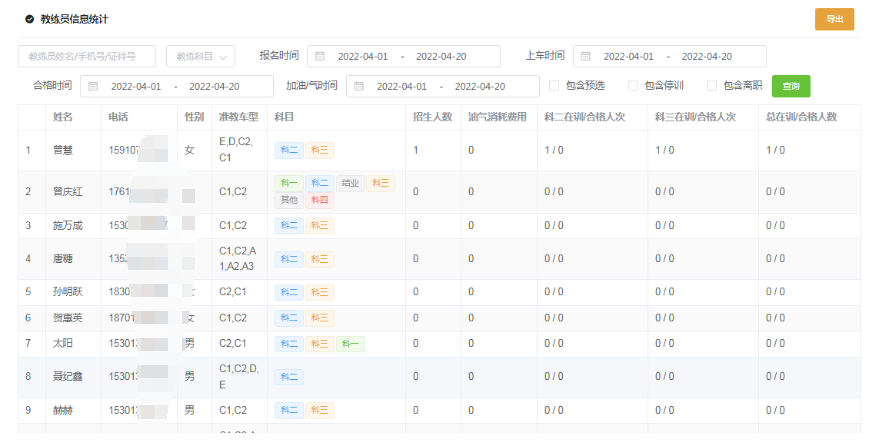Click the calendar icon in 上车时间 field

pos(586,57)
